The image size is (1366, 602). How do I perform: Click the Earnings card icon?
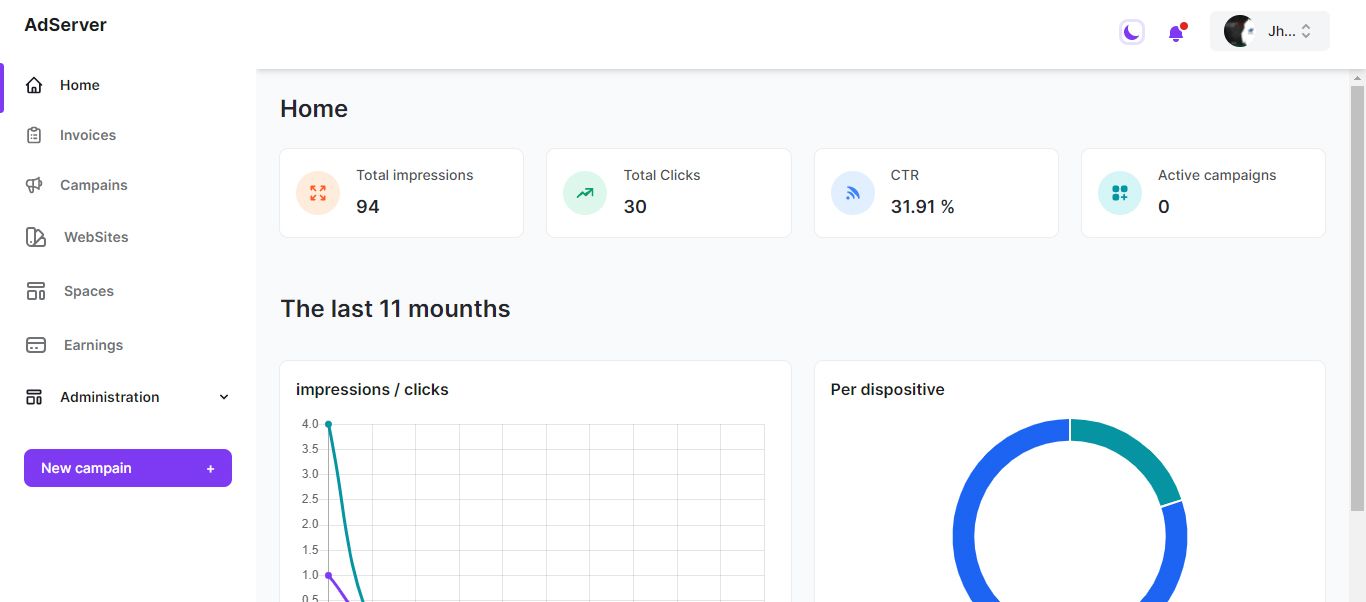pos(36,345)
